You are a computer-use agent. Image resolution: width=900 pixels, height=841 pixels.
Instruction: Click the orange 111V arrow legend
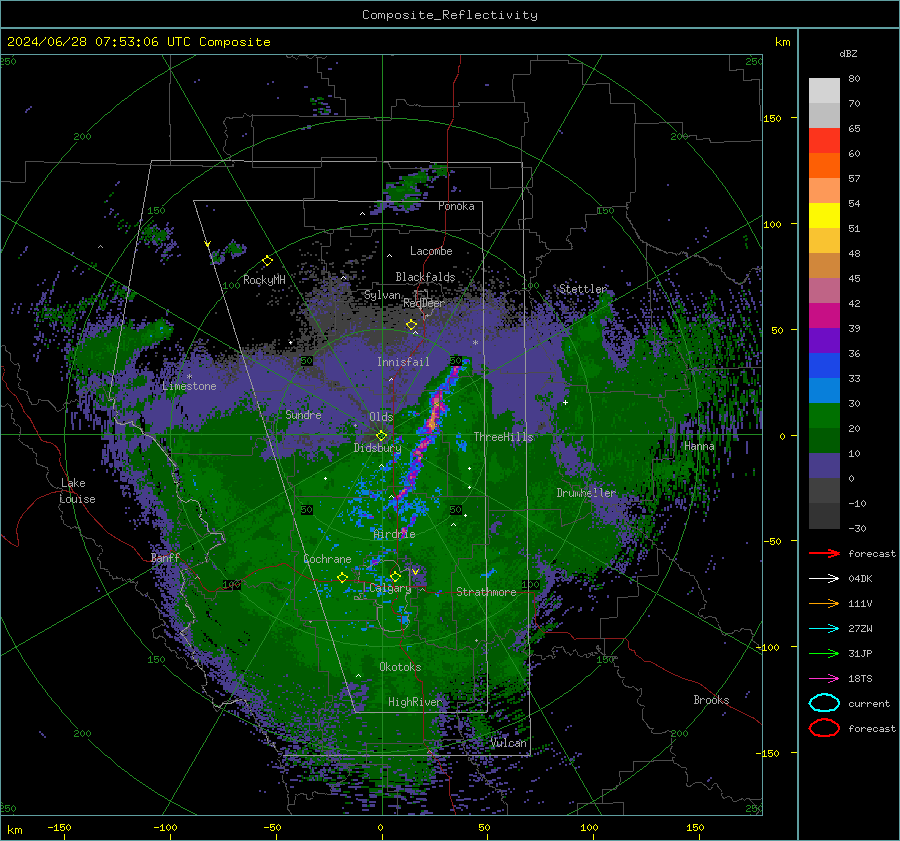(824, 603)
